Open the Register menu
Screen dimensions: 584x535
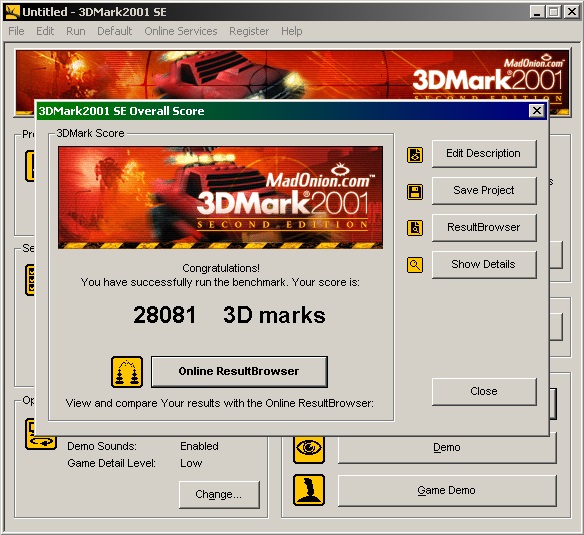(x=249, y=31)
